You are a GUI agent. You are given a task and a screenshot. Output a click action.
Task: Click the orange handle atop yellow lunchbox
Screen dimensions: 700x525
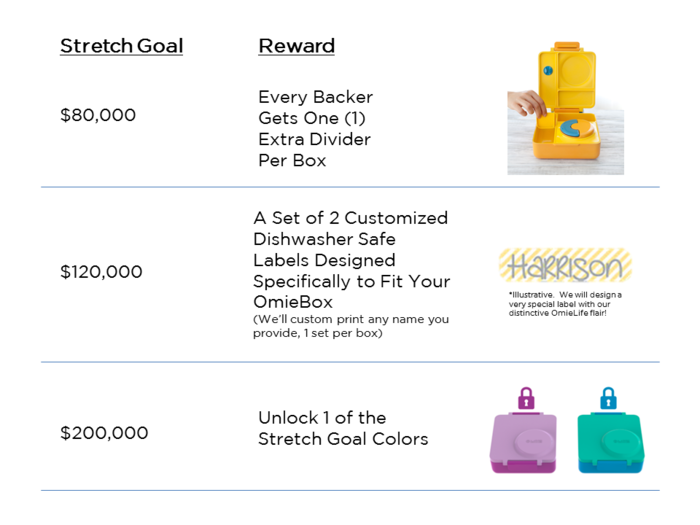click(x=567, y=46)
